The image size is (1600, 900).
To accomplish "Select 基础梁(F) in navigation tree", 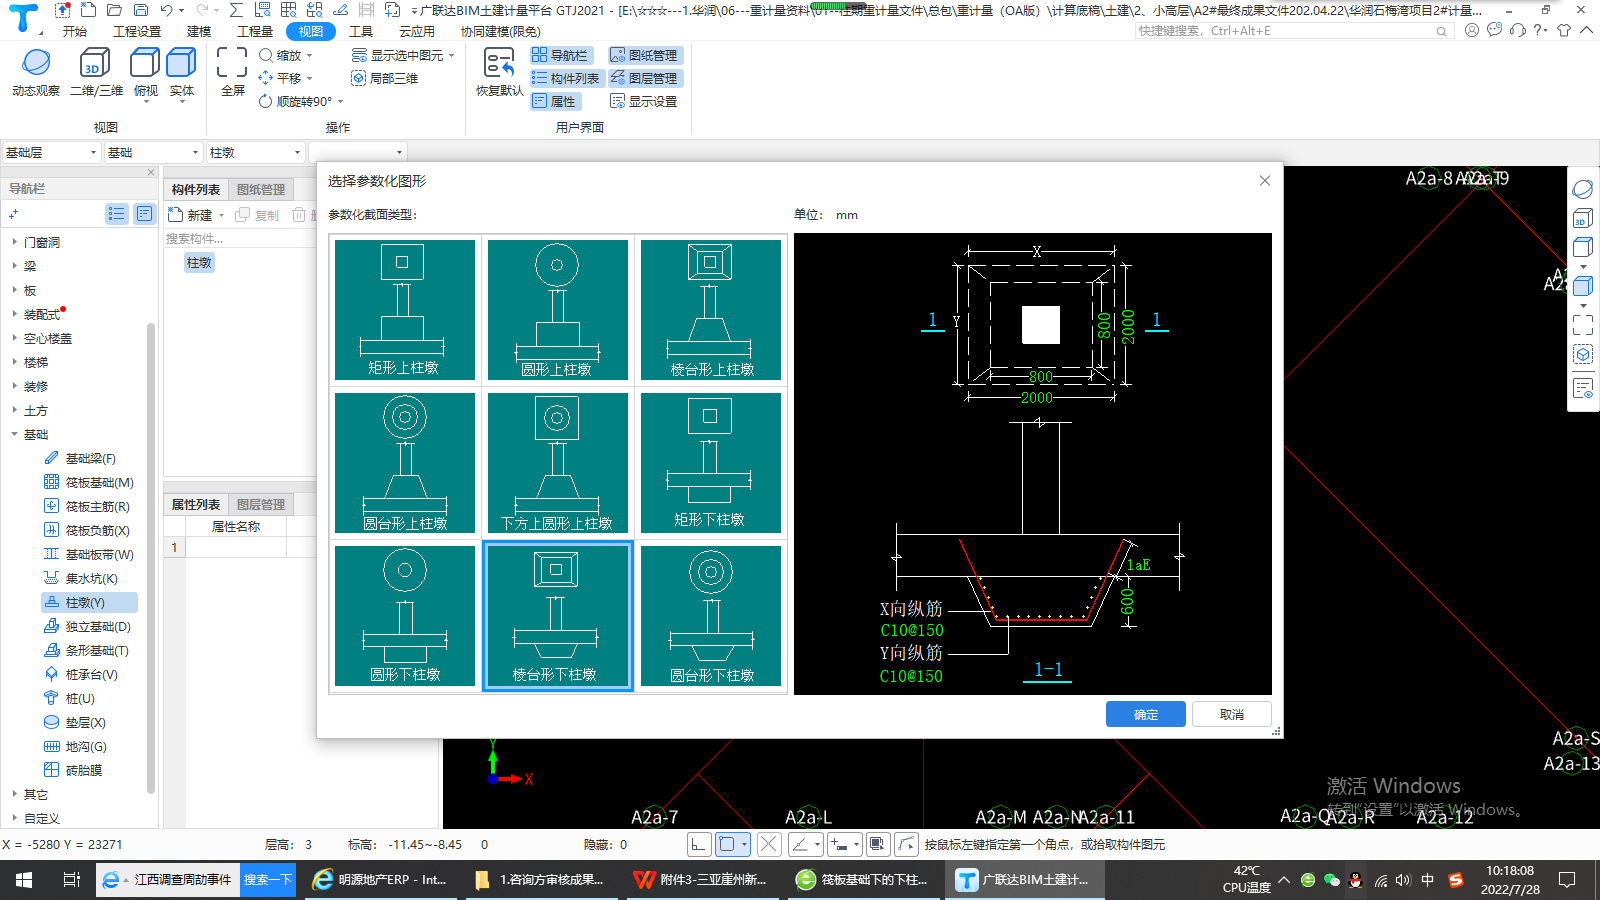I will (x=90, y=458).
